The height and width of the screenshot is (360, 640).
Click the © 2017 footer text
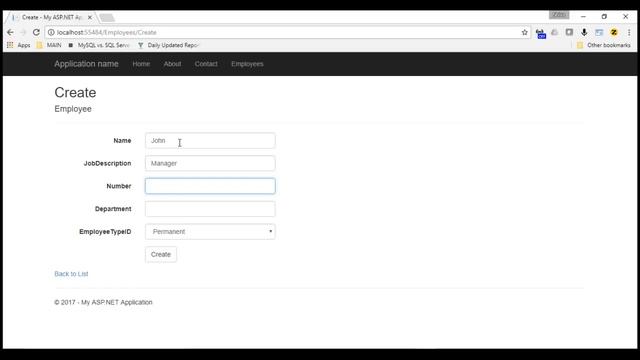pyautogui.click(x=103, y=302)
